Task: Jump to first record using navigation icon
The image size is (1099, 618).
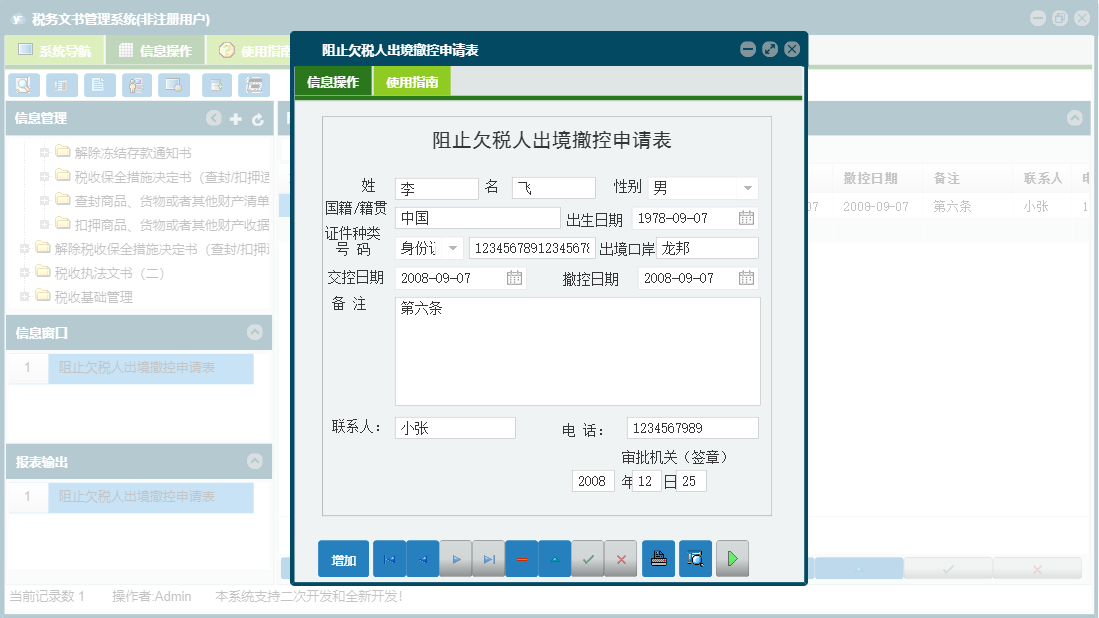Action: (x=389, y=559)
